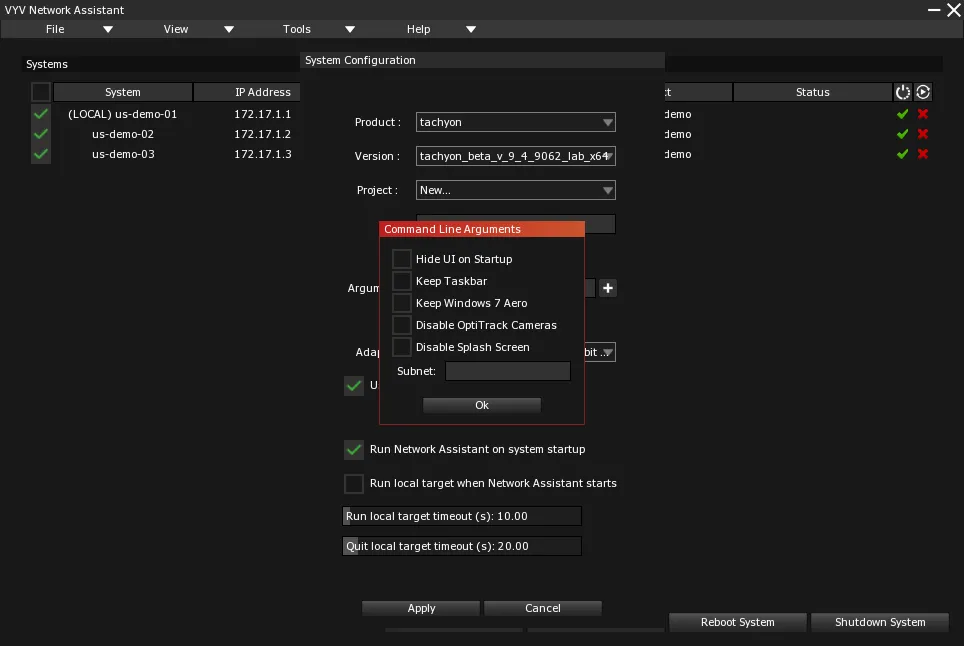
Task: Click IP address 172.17.1.2
Action: (263, 134)
